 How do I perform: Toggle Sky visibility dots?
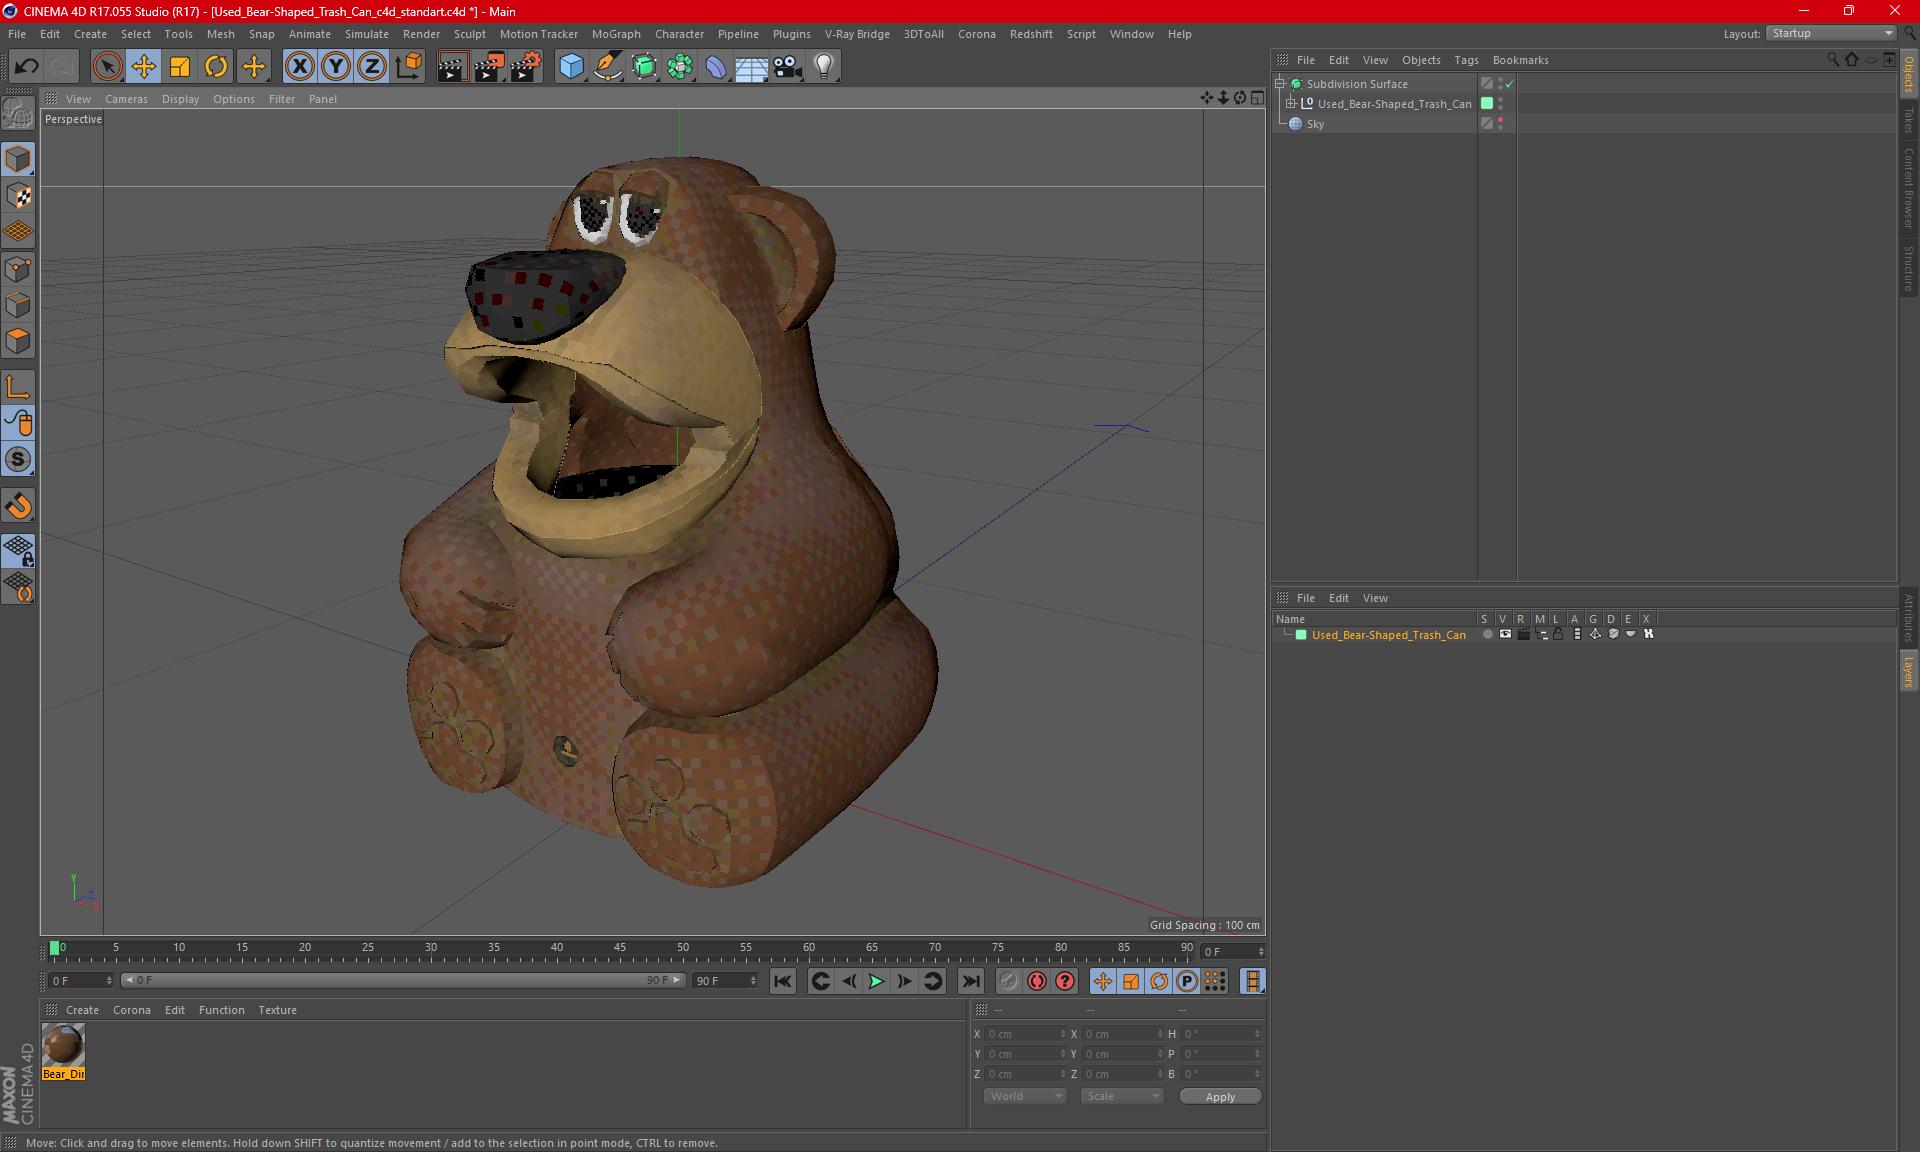click(x=1500, y=123)
